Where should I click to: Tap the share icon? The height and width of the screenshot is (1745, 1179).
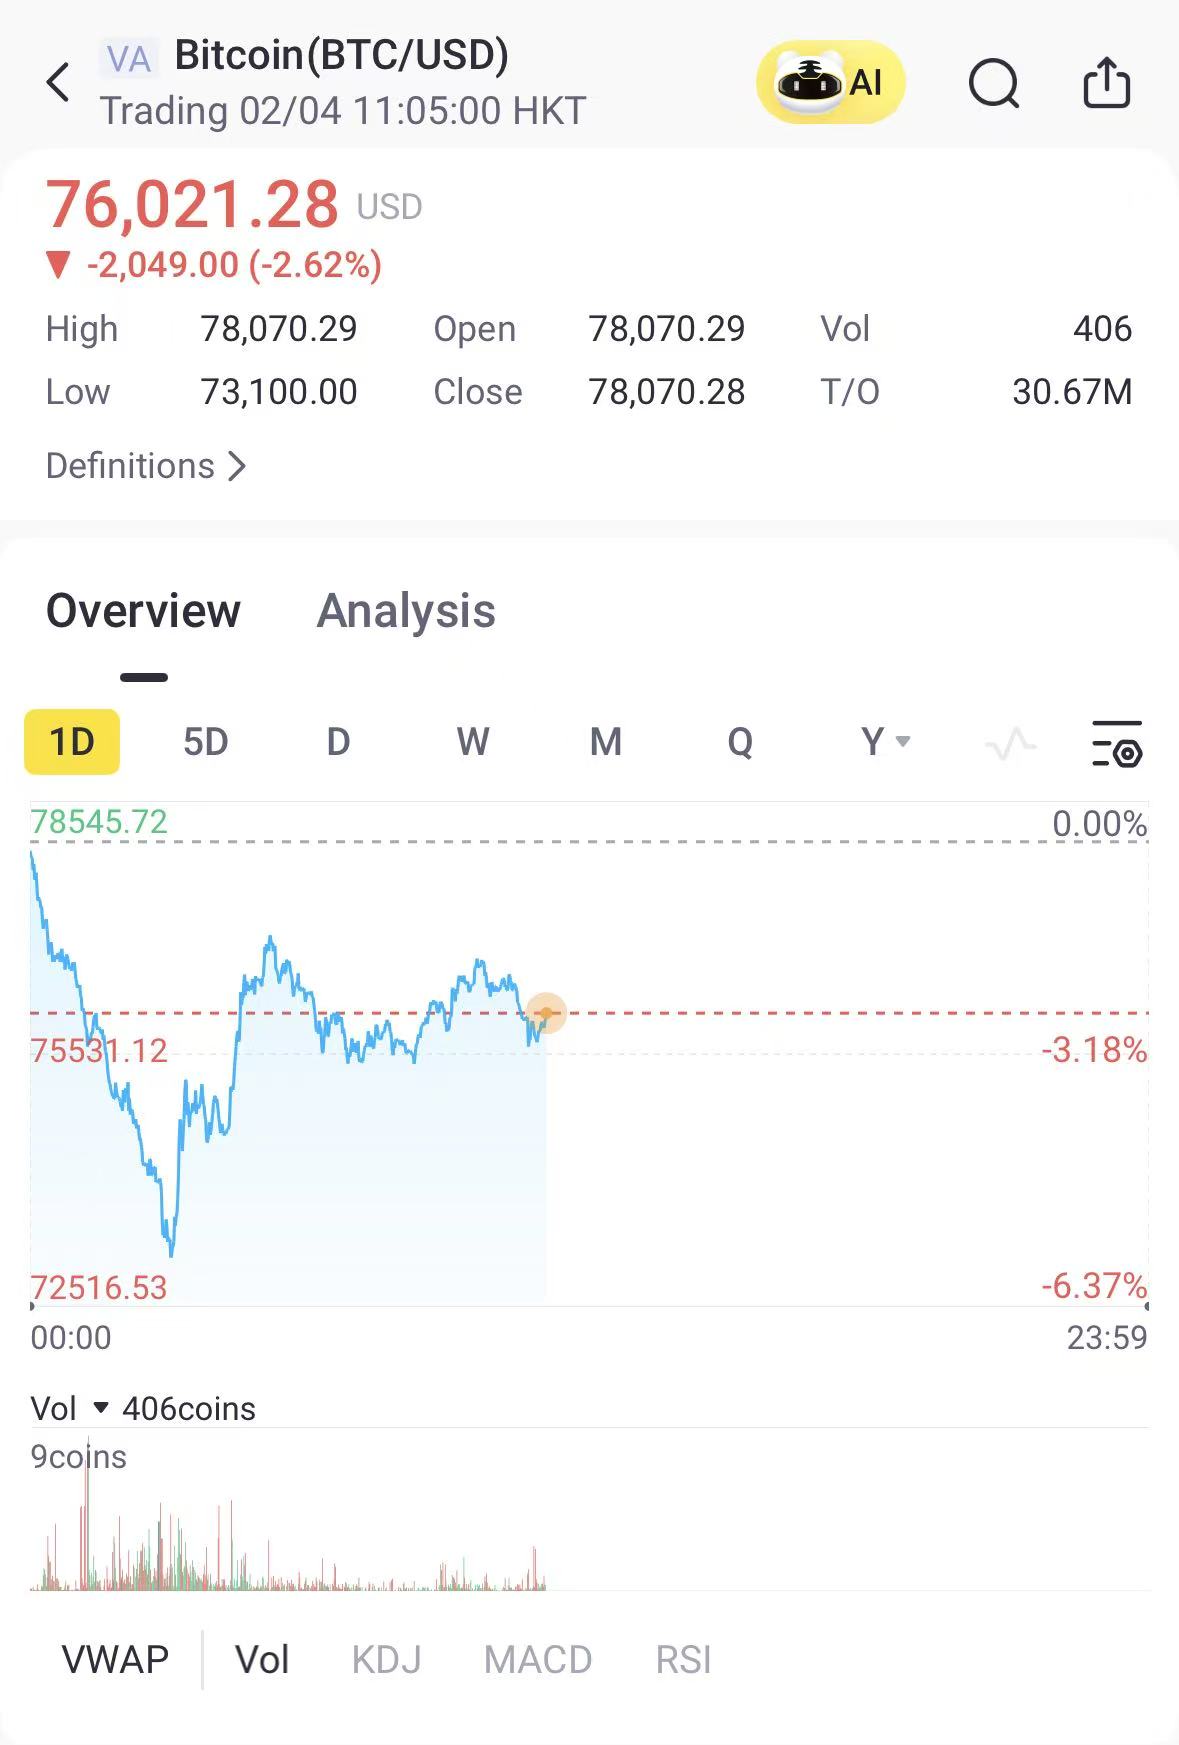coord(1106,82)
